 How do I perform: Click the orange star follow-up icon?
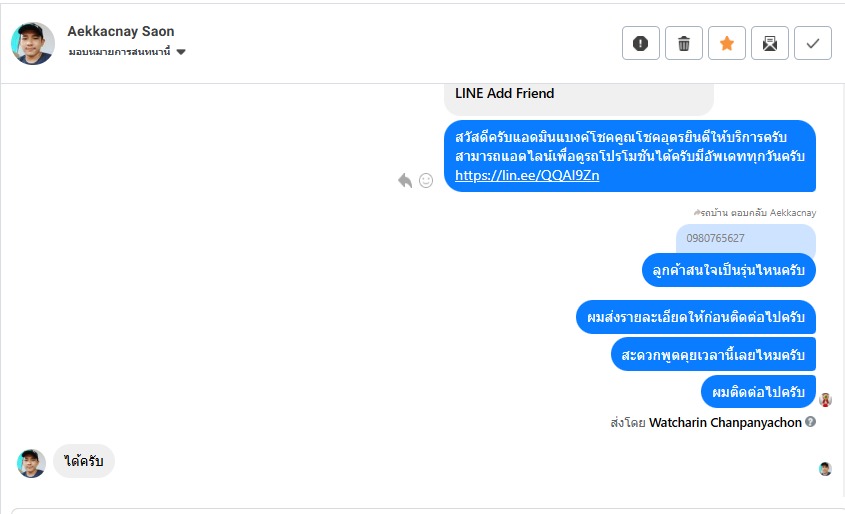pos(727,43)
